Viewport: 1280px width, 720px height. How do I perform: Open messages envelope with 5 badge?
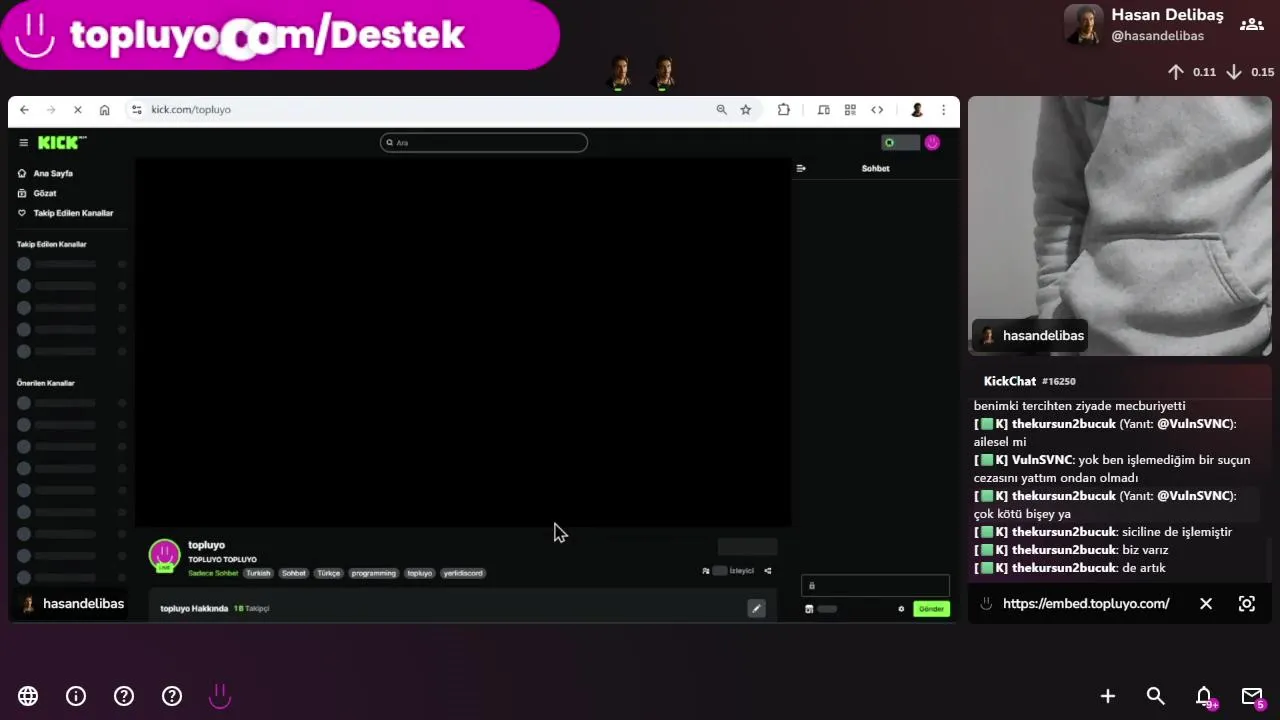[1253, 697]
